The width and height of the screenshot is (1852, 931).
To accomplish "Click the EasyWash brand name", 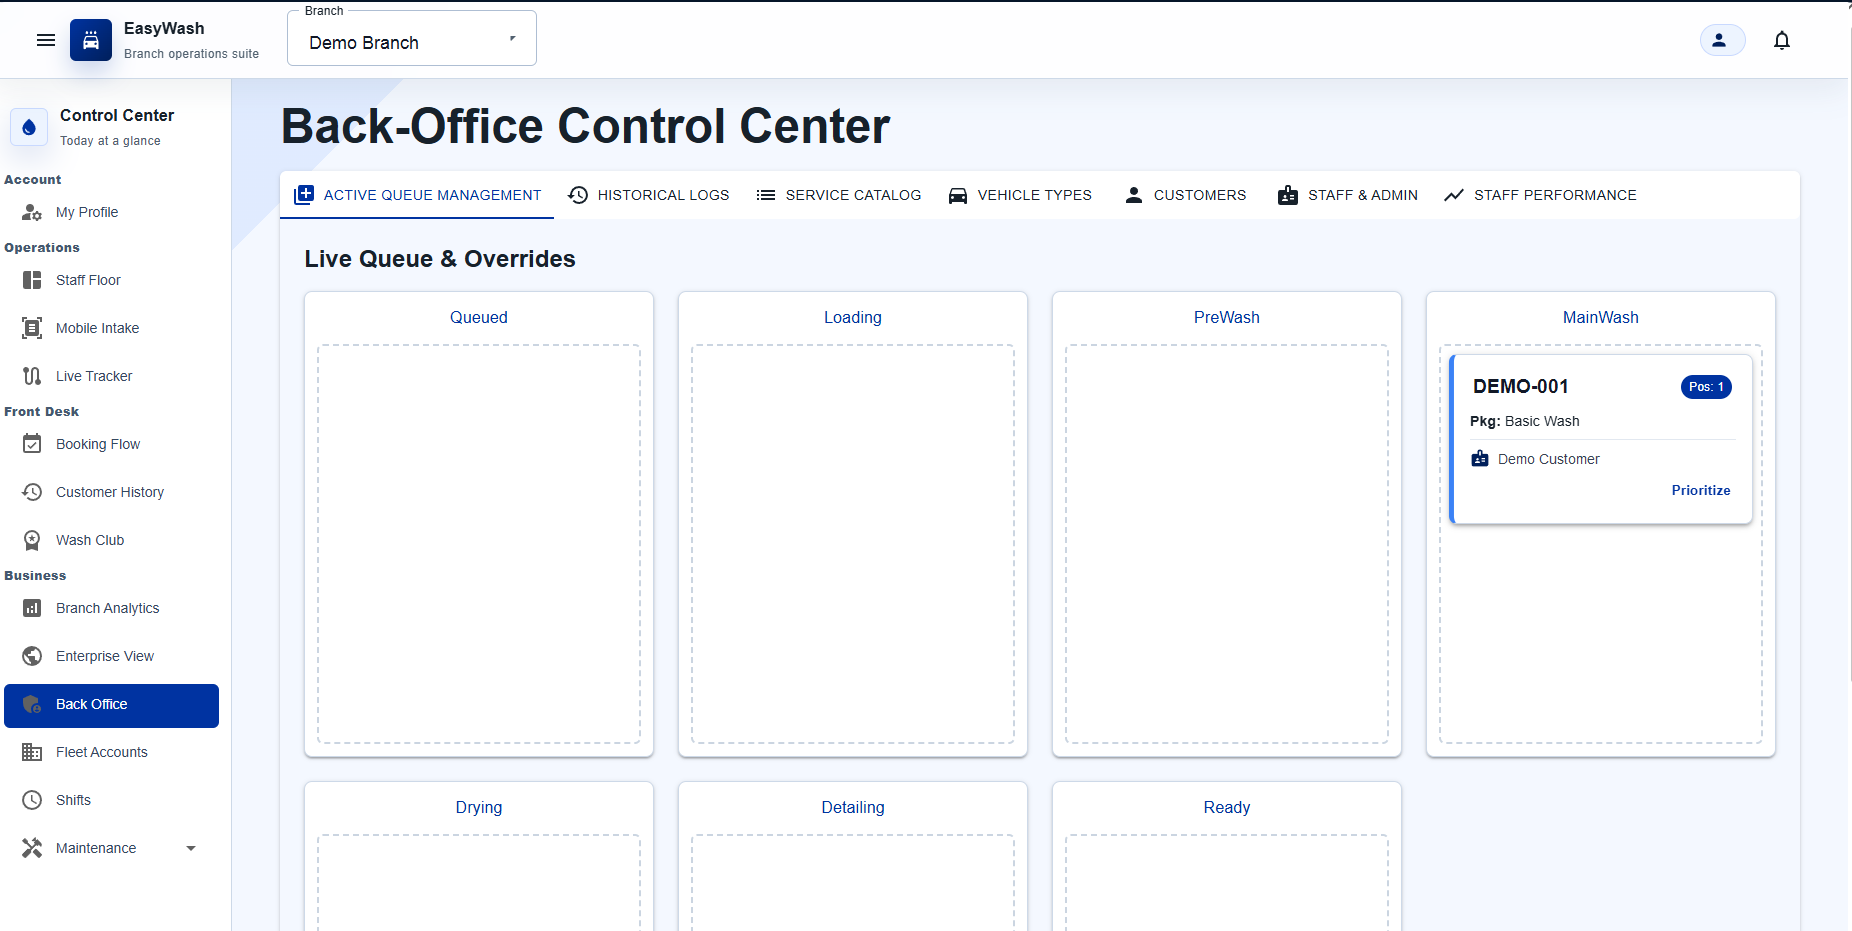I will (164, 28).
